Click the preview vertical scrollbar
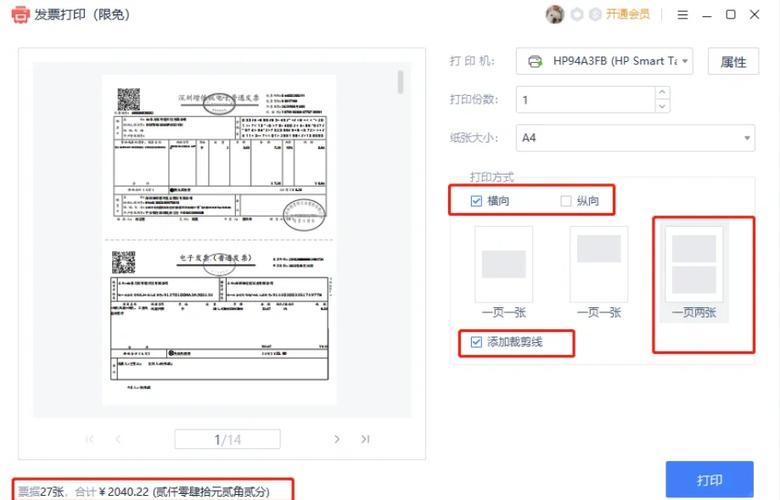780x500 pixels. pos(400,82)
